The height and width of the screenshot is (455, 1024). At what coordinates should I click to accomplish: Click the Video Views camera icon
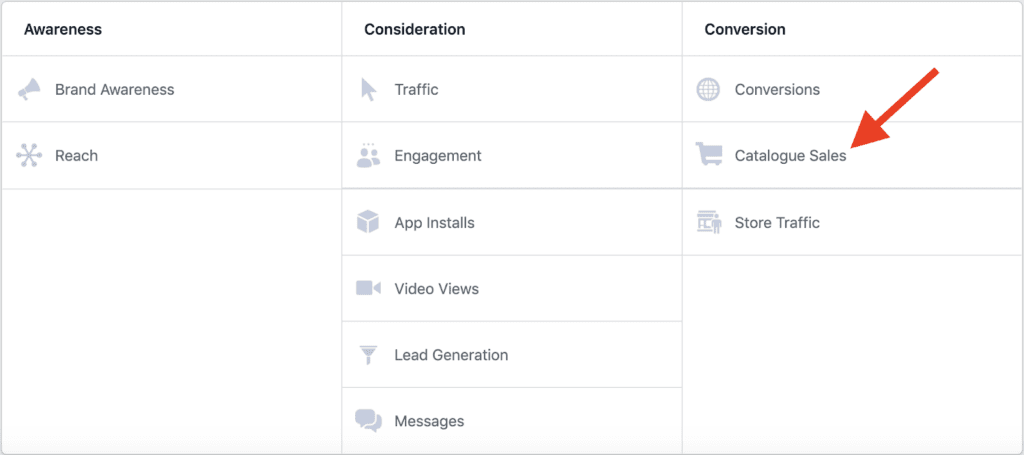click(369, 289)
